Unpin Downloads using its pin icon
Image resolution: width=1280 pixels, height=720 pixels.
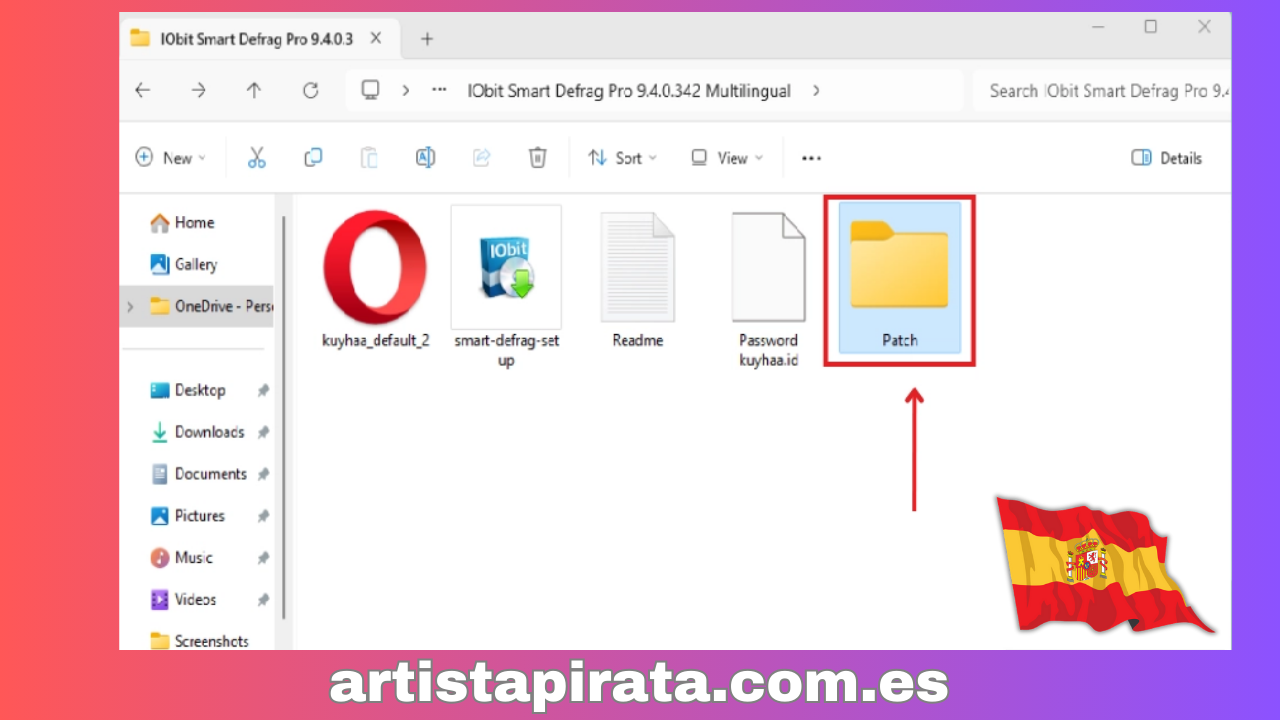pyautogui.click(x=263, y=433)
